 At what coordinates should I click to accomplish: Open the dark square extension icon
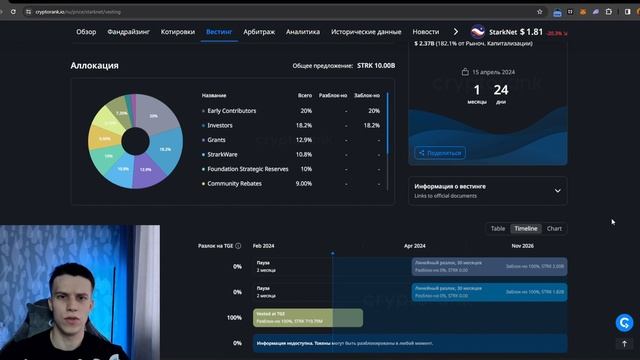pyautogui.click(x=570, y=12)
